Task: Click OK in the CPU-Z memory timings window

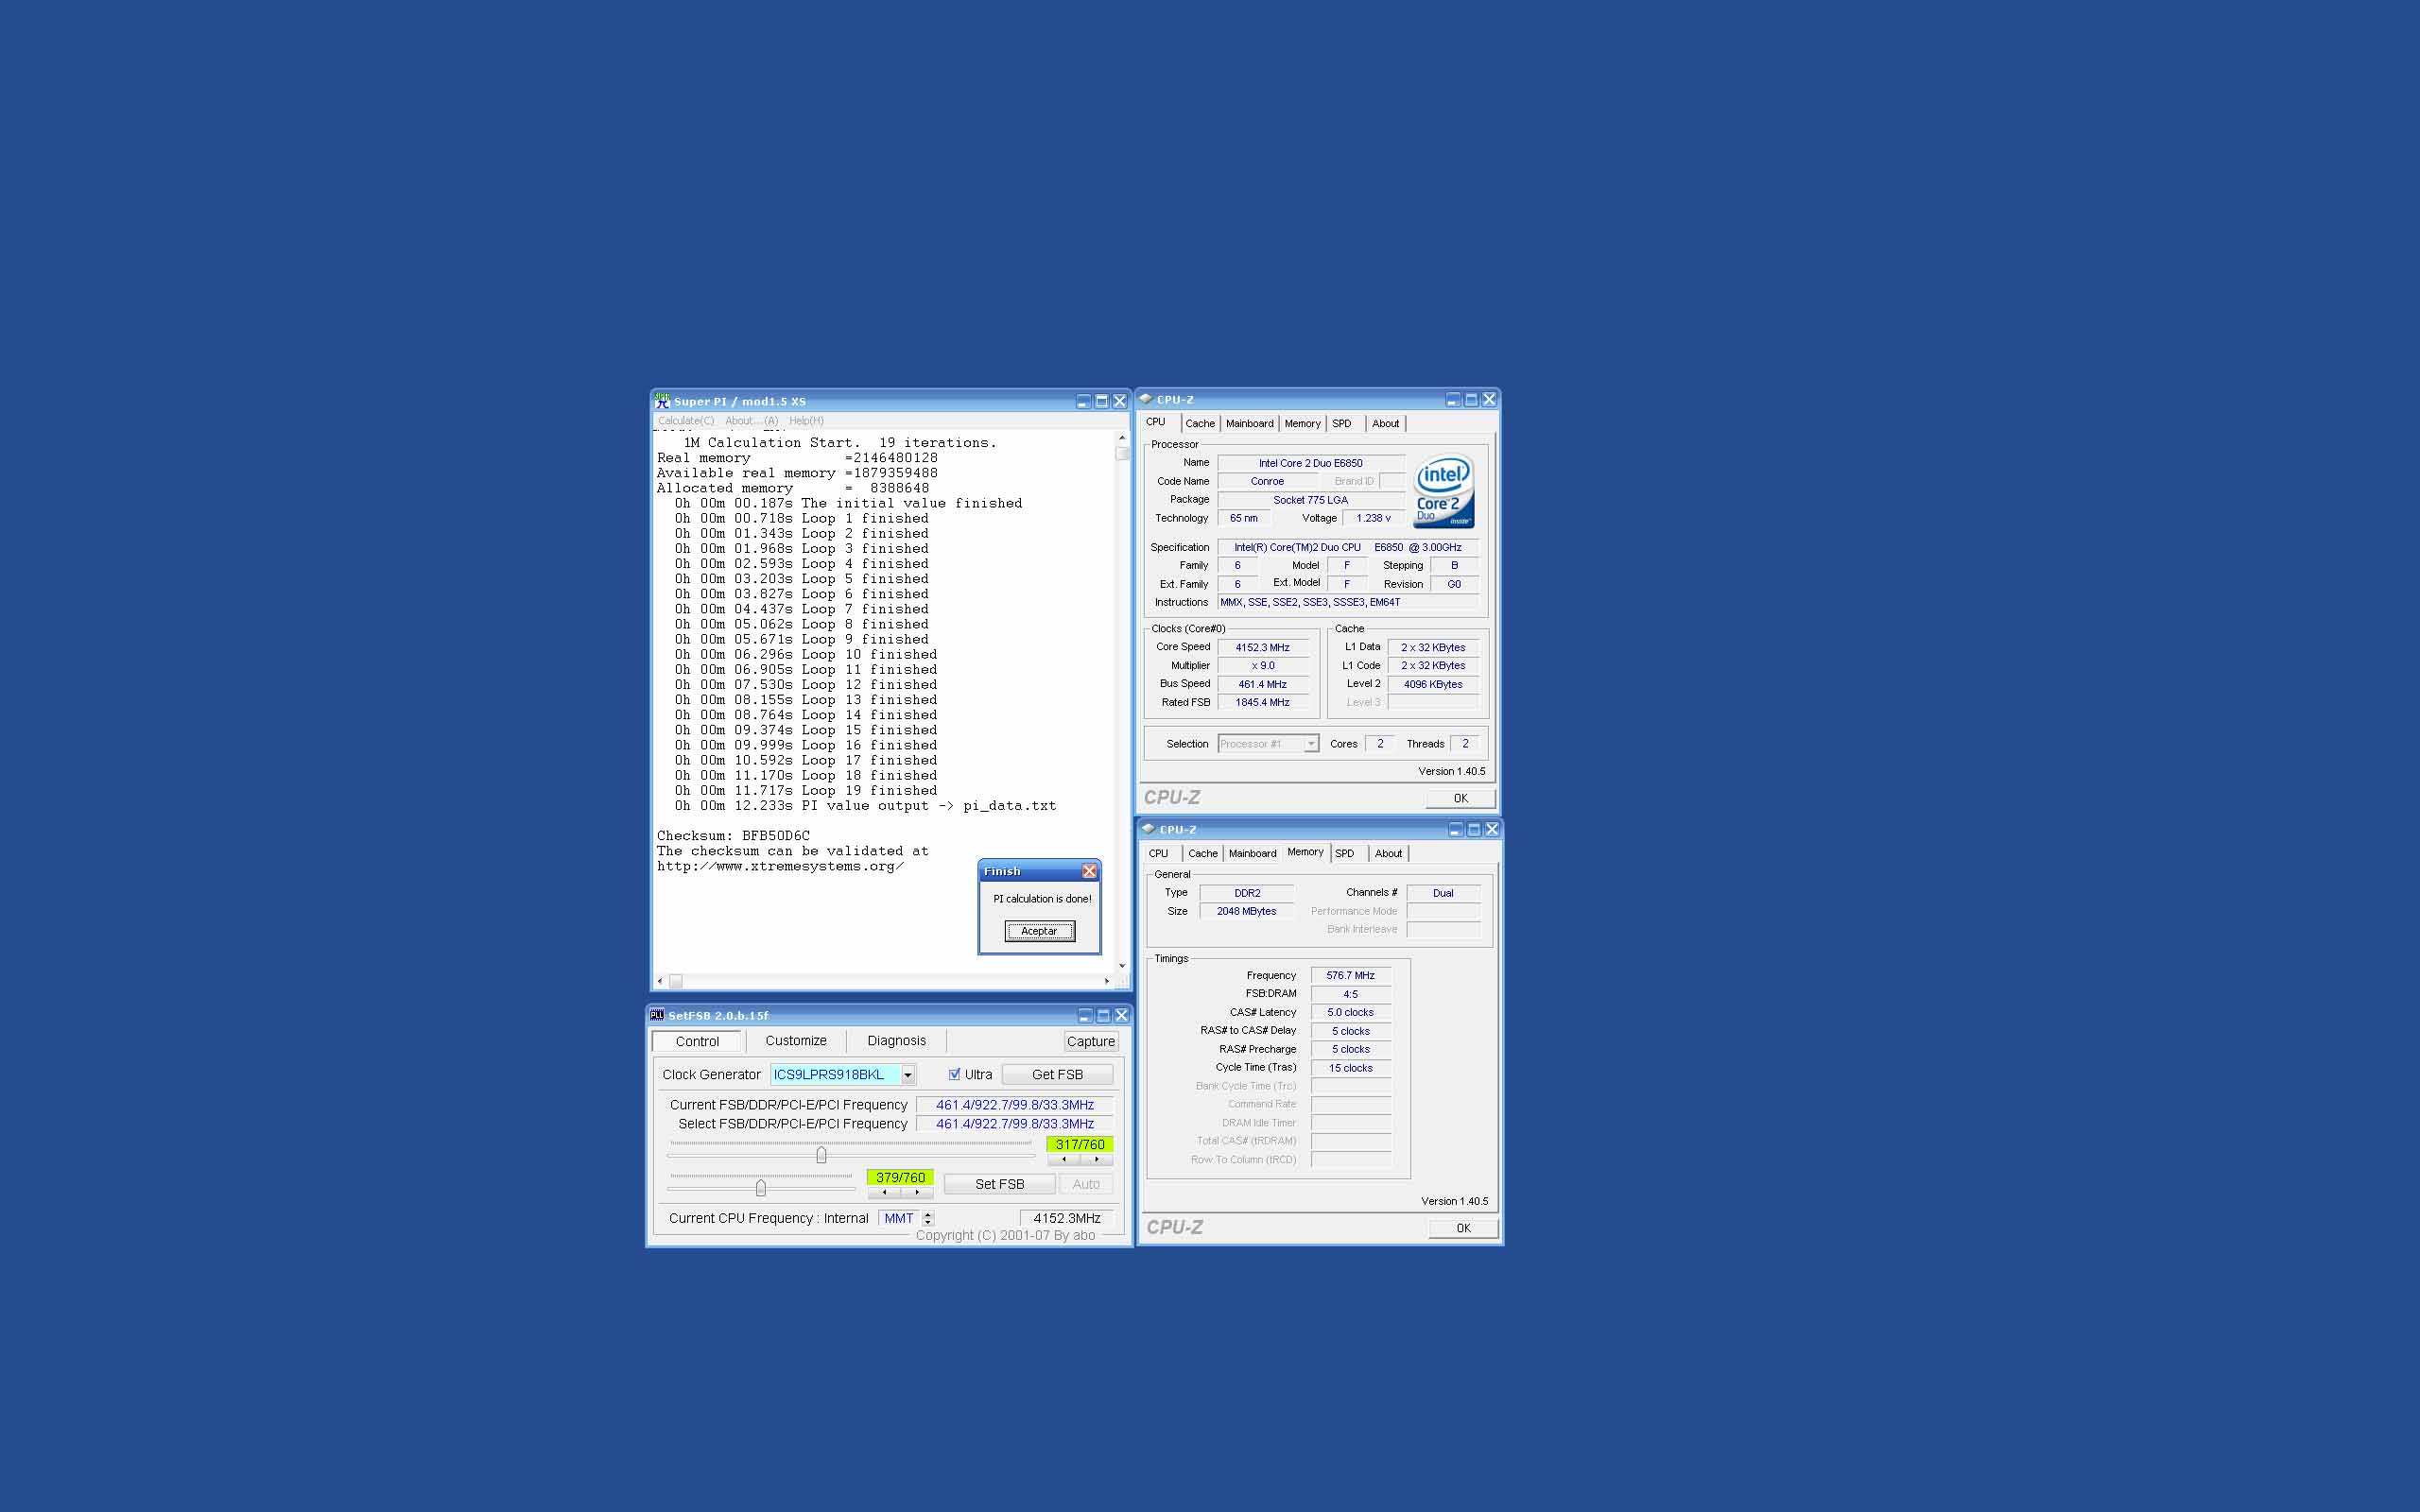Action: 1464,1228
